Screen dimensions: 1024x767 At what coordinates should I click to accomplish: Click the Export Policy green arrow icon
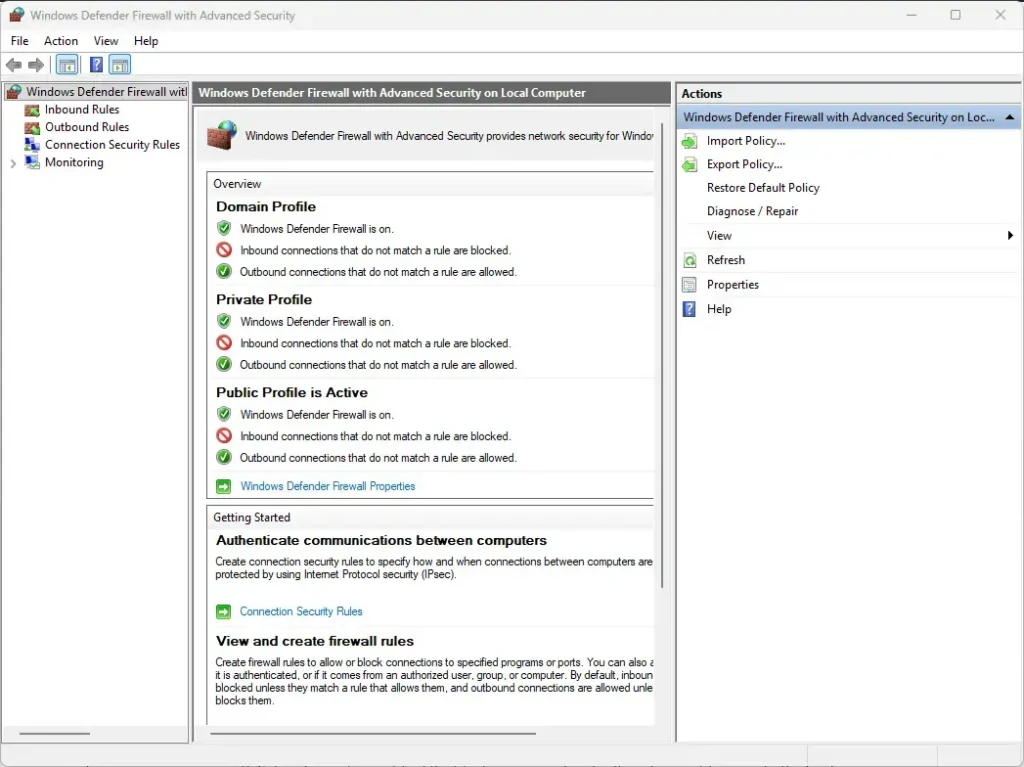[690, 165]
